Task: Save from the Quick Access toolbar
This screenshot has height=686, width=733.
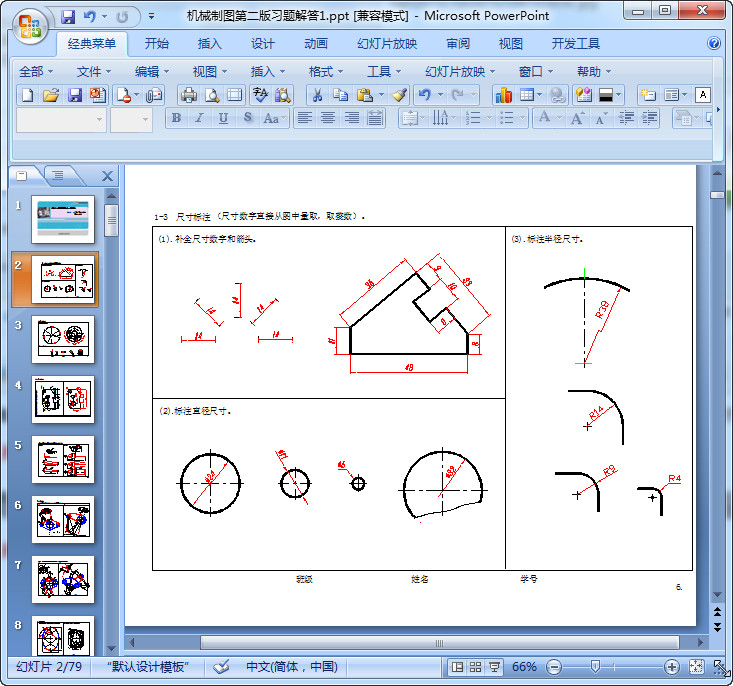Action: pos(68,17)
